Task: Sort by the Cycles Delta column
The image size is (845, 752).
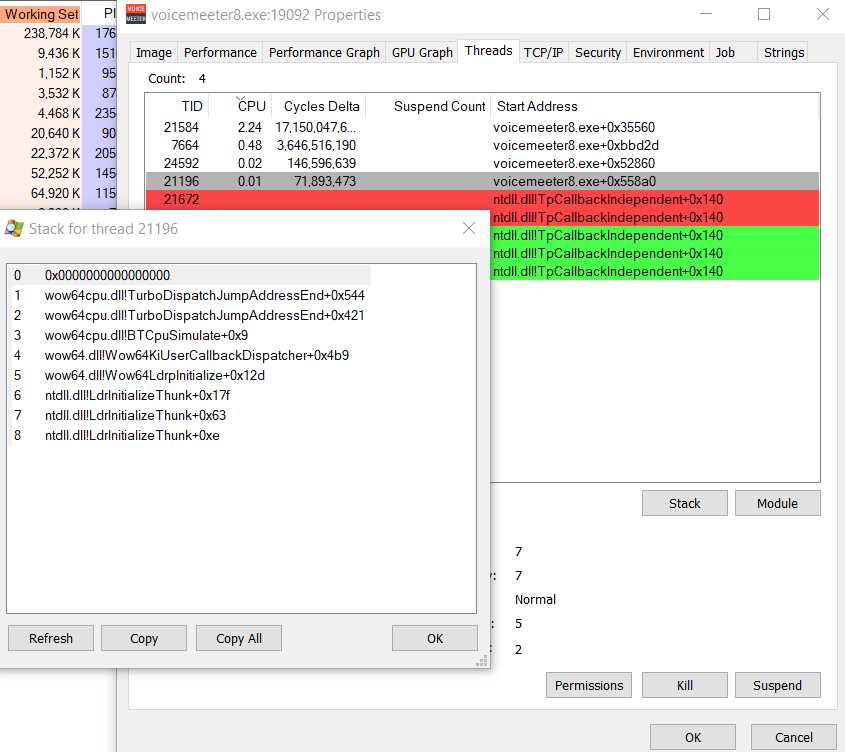Action: [317, 106]
